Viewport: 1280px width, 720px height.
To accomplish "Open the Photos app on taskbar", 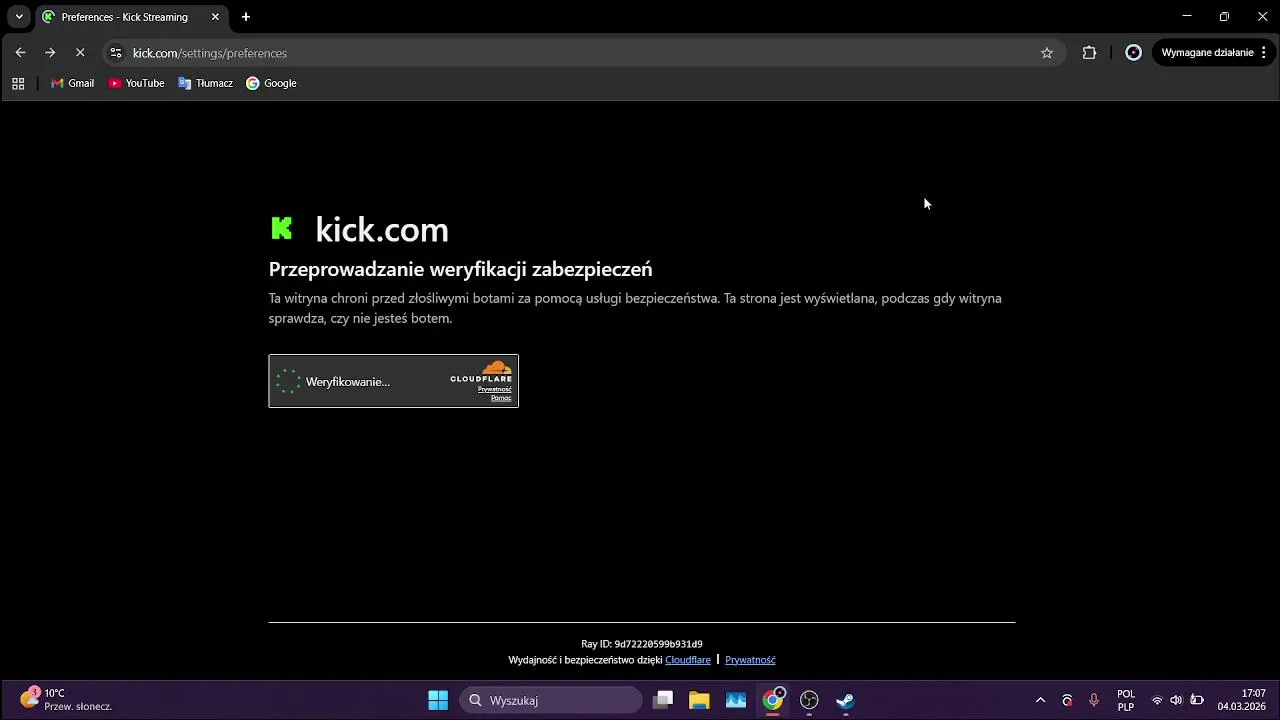I will pyautogui.click(x=736, y=700).
